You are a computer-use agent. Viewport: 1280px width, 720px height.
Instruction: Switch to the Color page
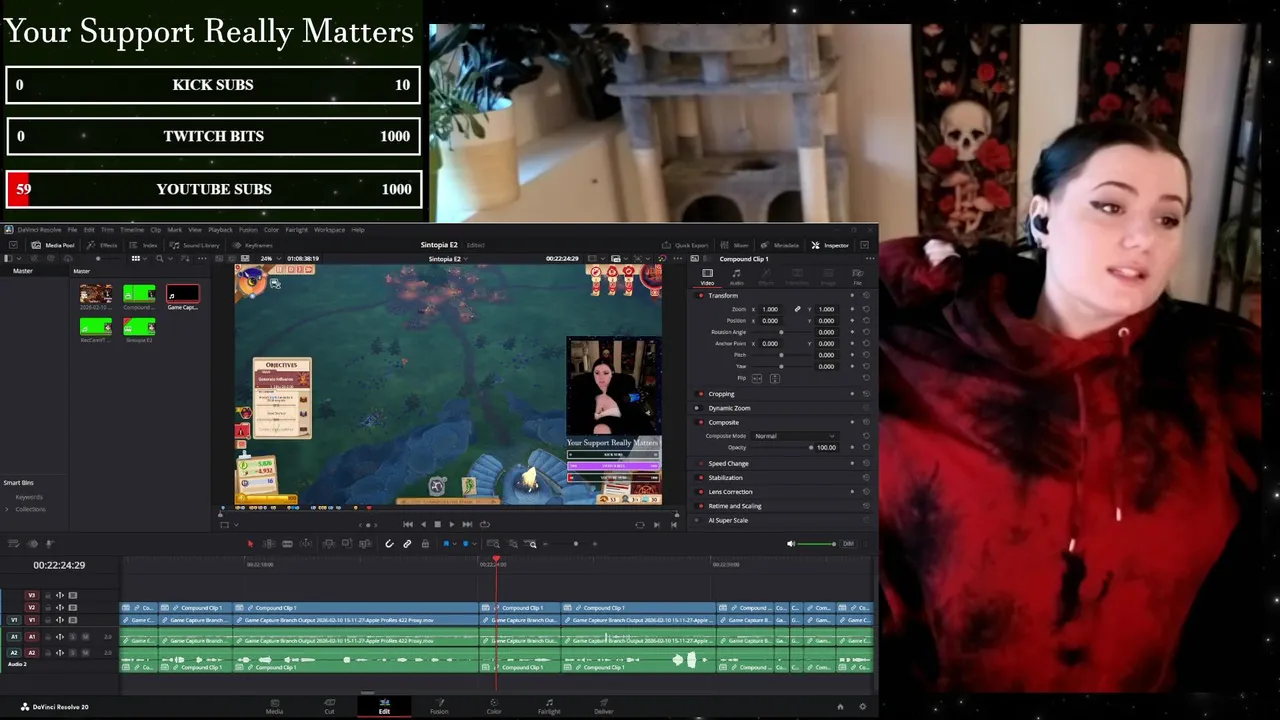pyautogui.click(x=494, y=706)
